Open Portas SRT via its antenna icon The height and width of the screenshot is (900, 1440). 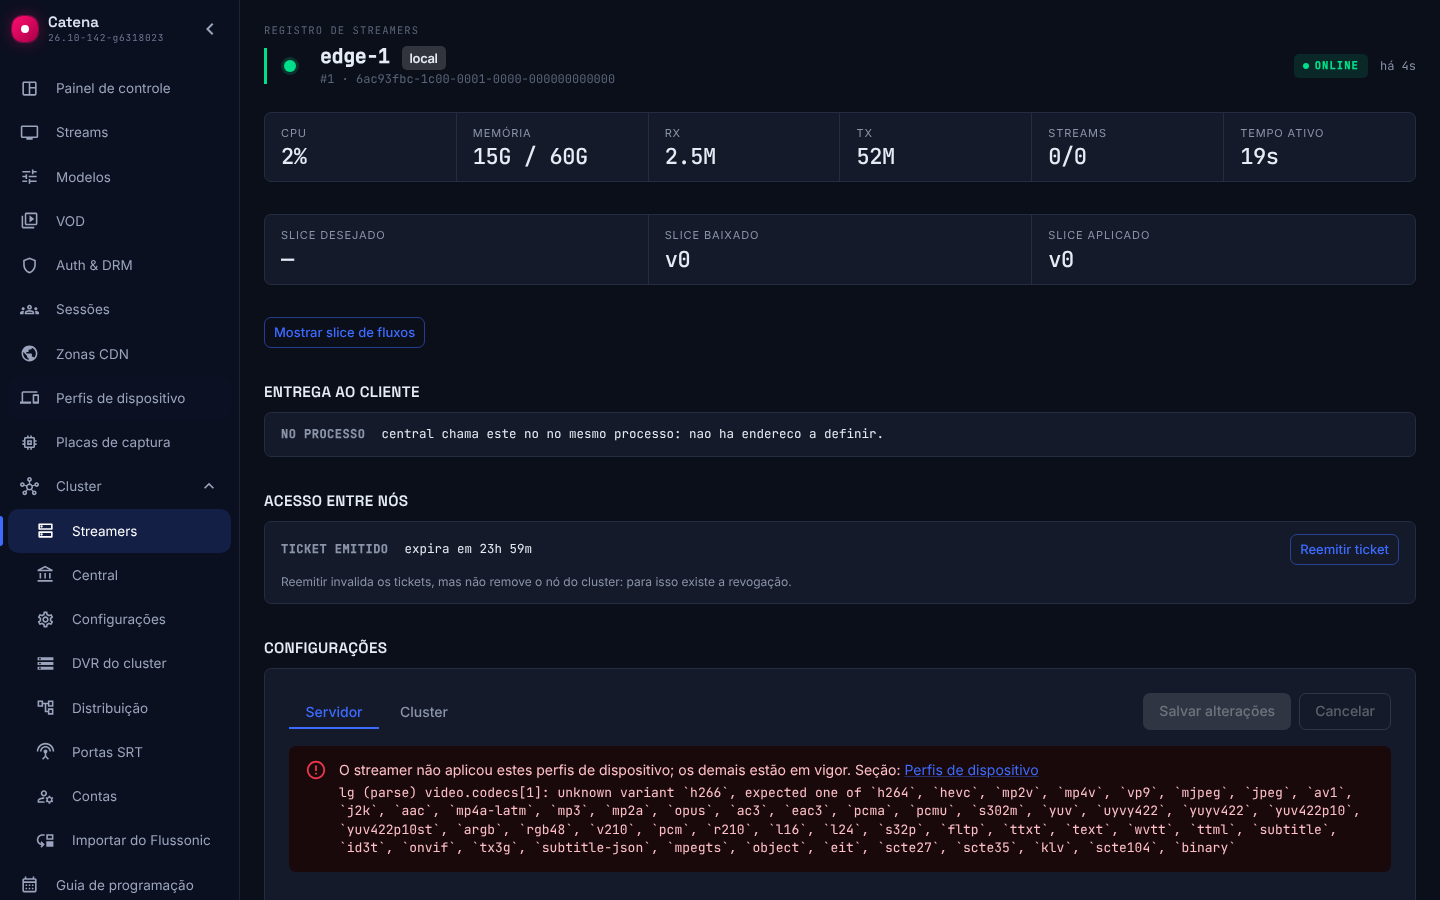pos(46,752)
